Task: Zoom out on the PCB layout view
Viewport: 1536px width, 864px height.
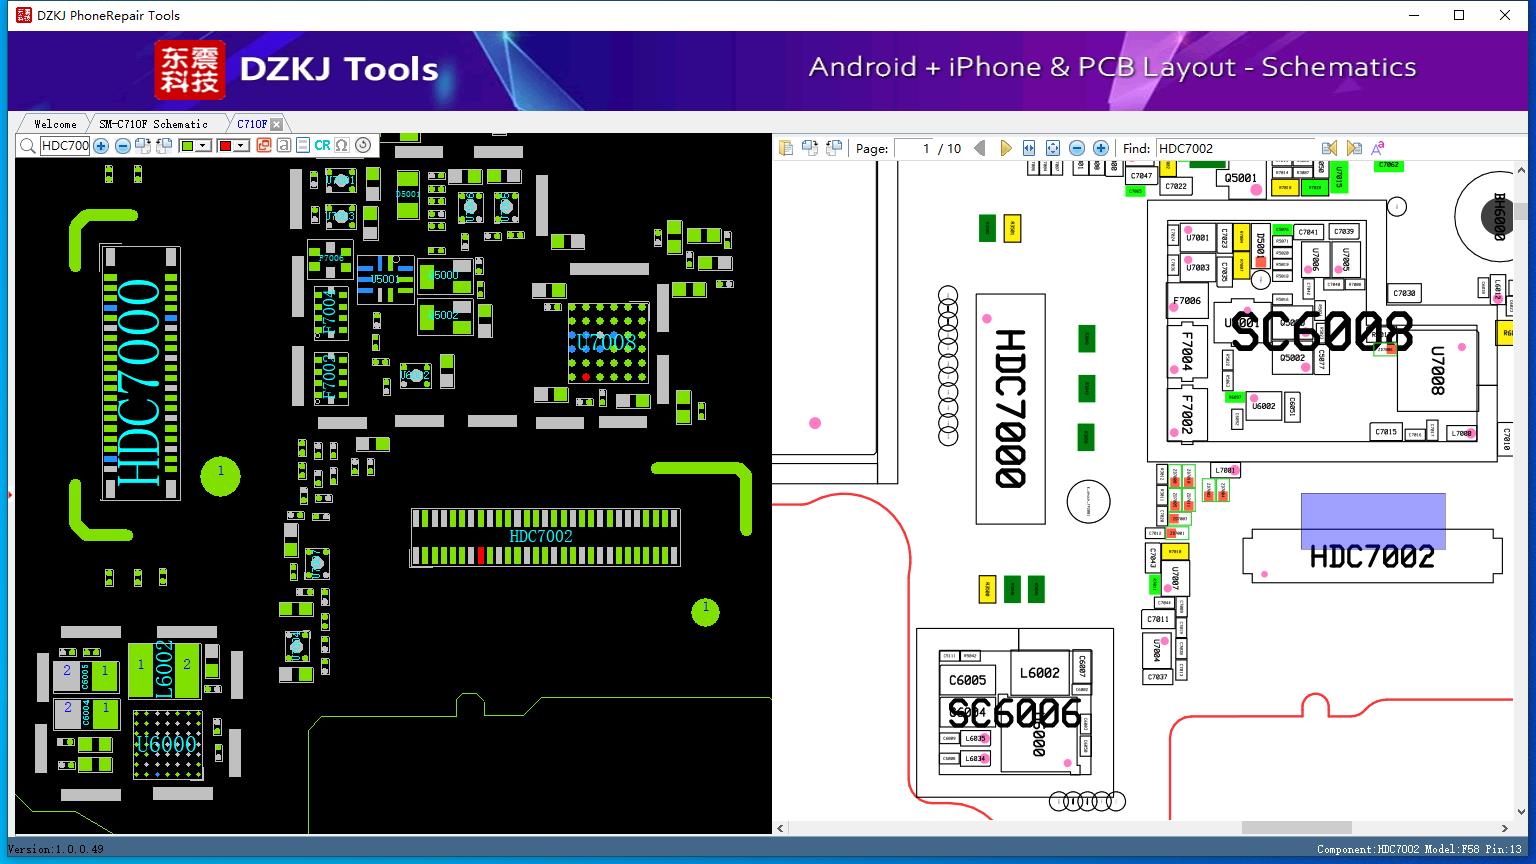Action: click(122, 146)
